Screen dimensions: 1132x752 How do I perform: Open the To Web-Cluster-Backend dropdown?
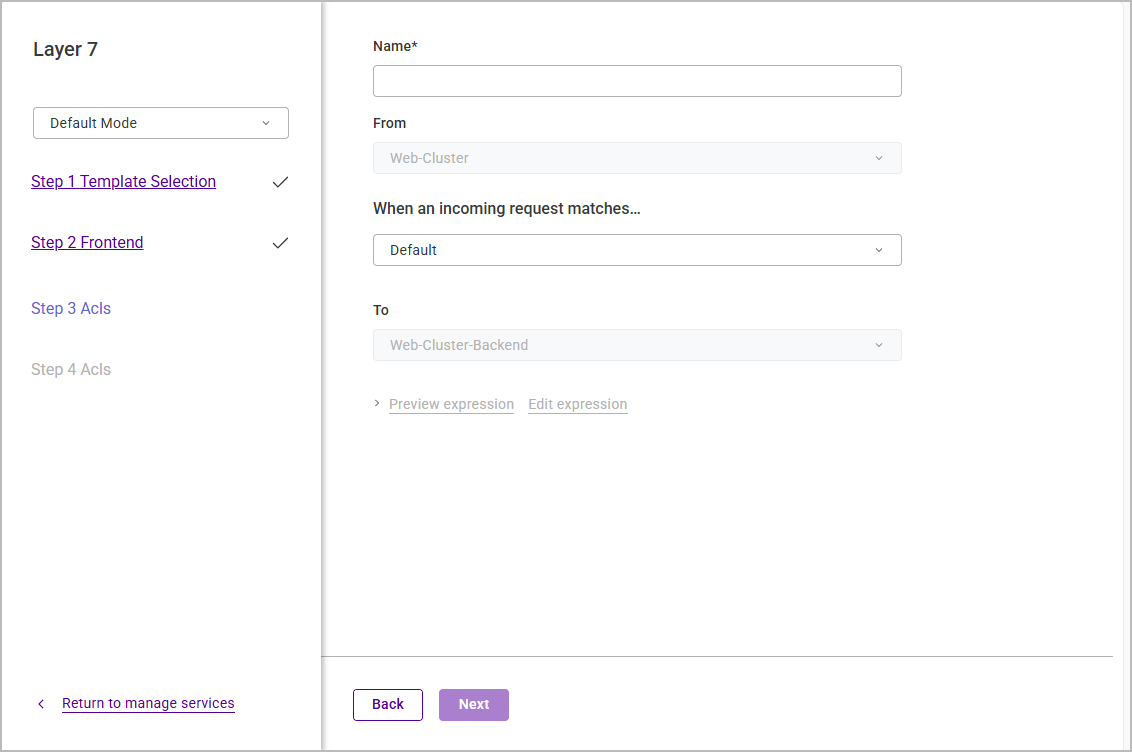click(637, 345)
